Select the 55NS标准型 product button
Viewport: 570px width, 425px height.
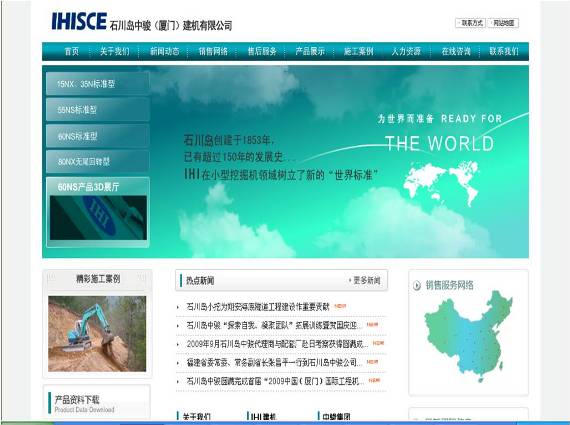point(97,109)
